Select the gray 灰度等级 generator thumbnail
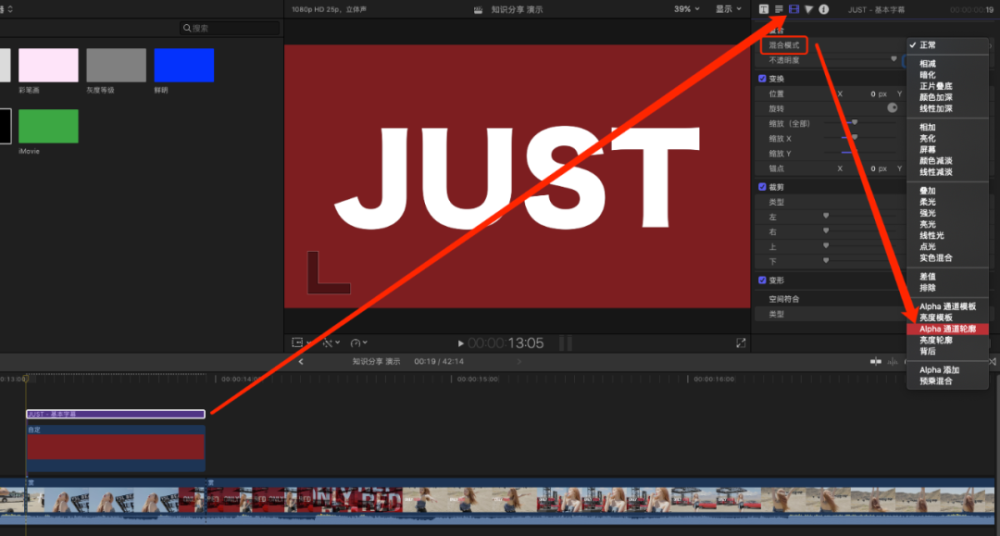This screenshot has width=1000, height=536. pyautogui.click(x=116, y=65)
